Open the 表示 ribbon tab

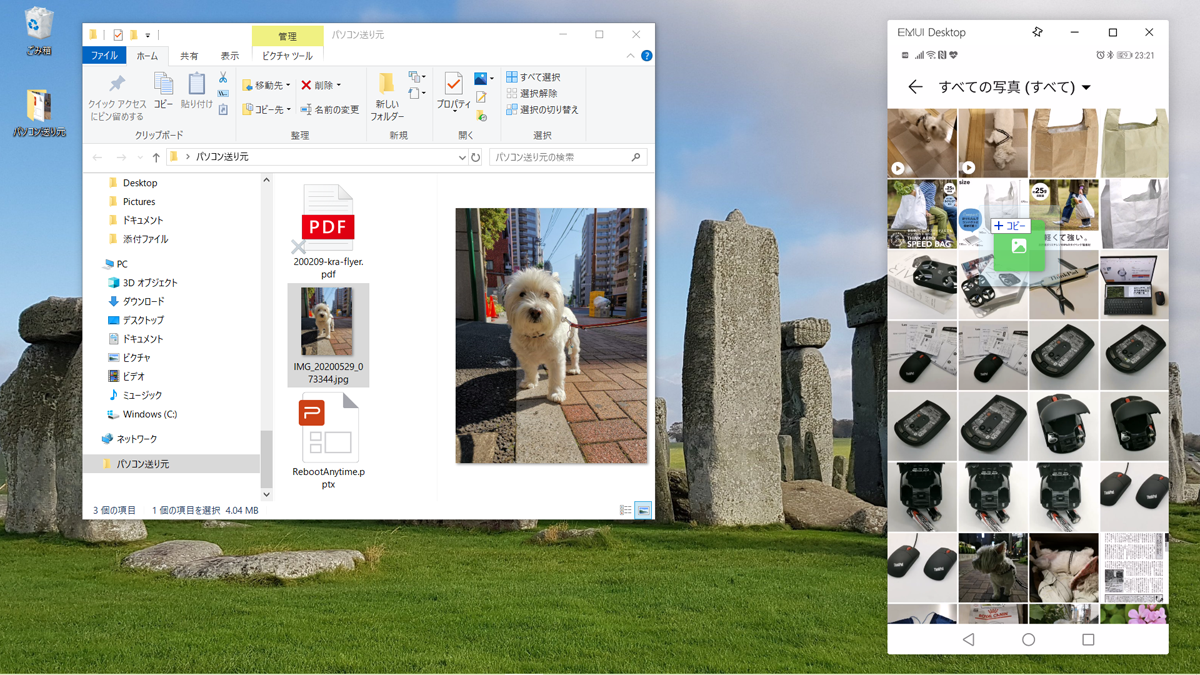pyautogui.click(x=230, y=56)
